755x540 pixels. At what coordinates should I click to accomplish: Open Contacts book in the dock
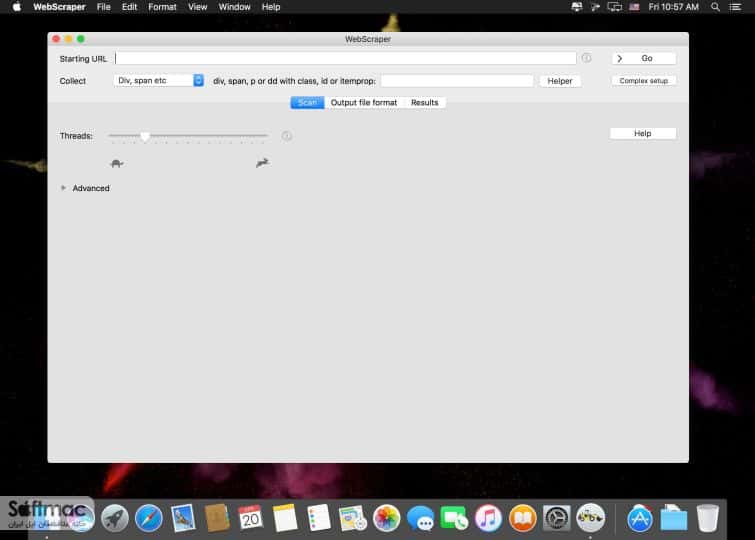click(x=217, y=518)
